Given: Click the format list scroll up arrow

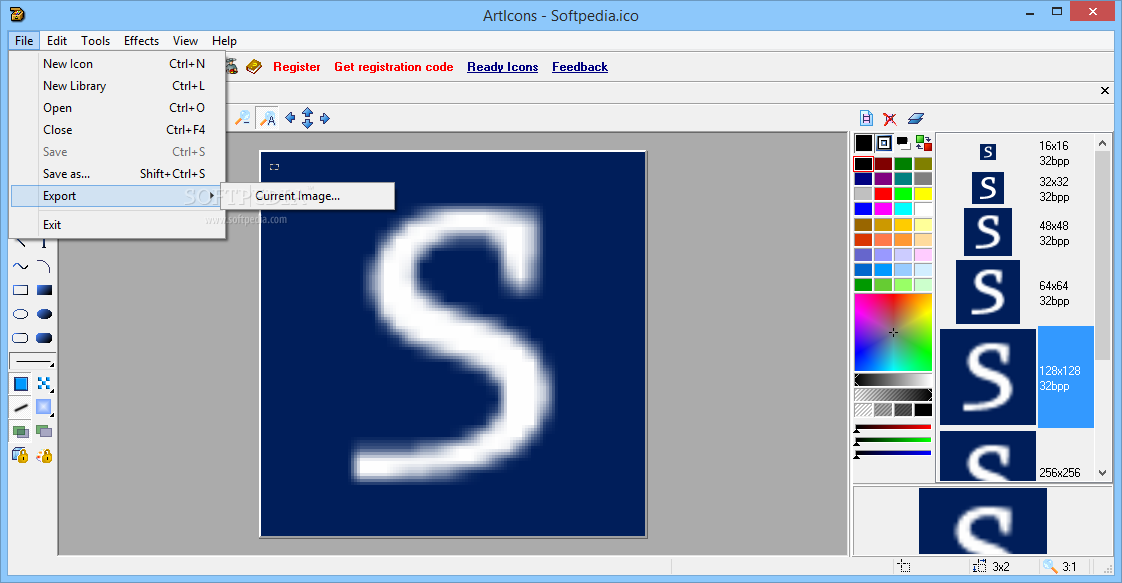Looking at the screenshot, I should (x=1103, y=143).
